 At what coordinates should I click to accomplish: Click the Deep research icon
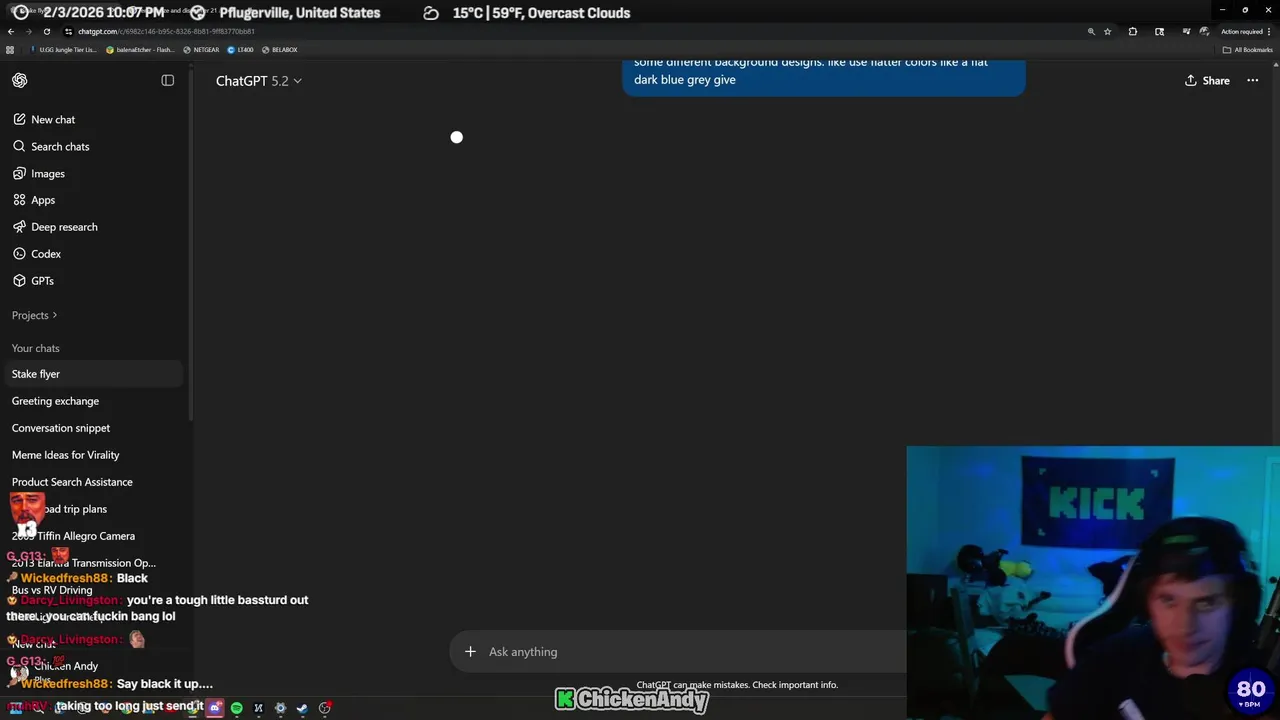(x=19, y=227)
